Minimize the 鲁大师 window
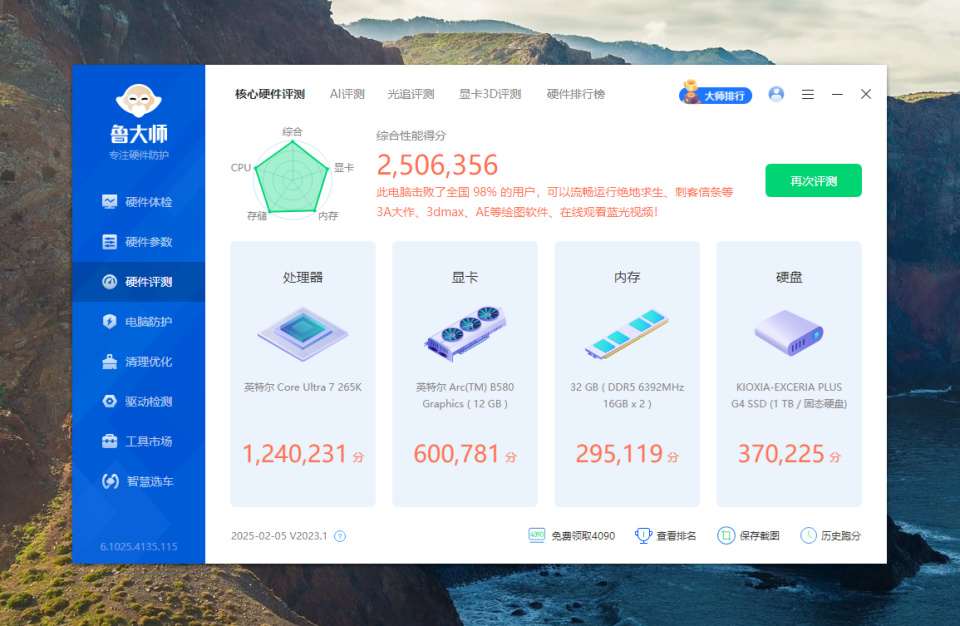The height and width of the screenshot is (626, 960). pos(837,94)
